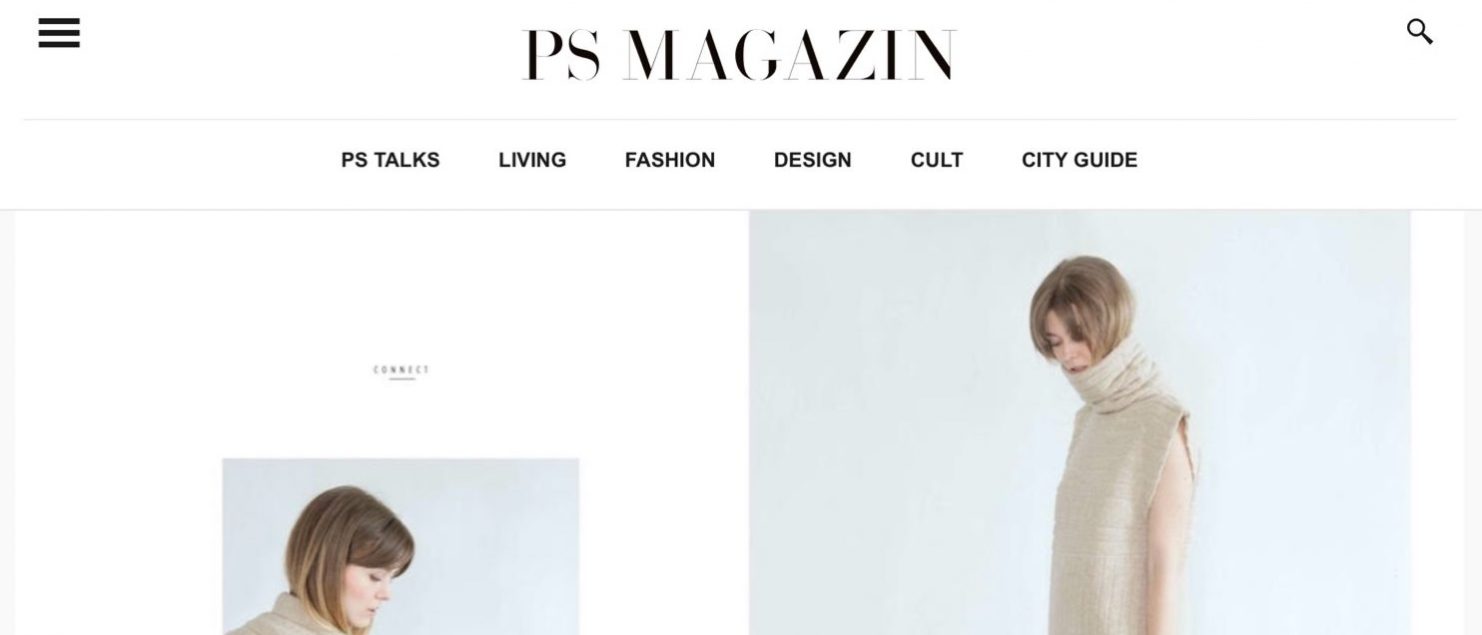The image size is (1482, 635).
Task: Select FASHION in the navigation bar
Action: click(x=670, y=160)
